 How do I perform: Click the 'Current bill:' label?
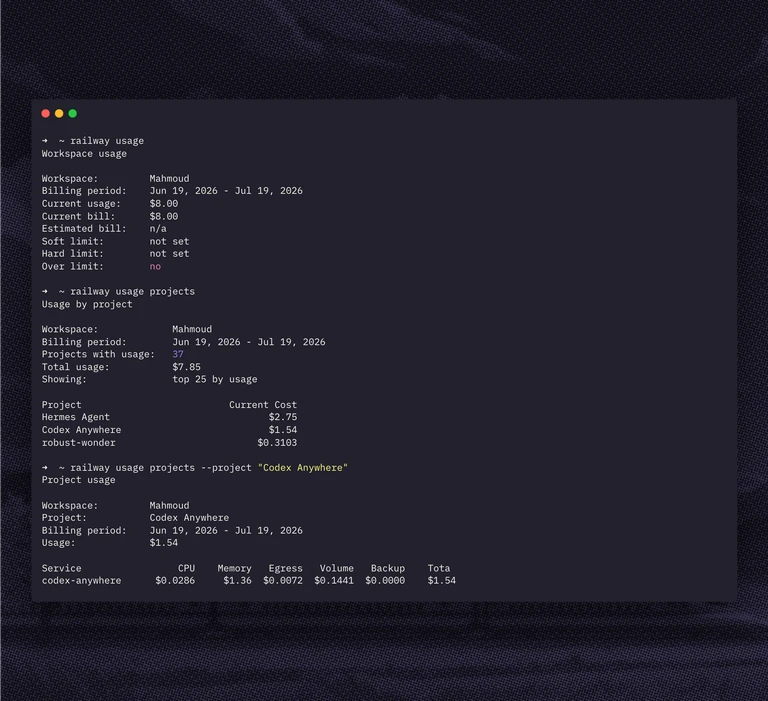point(78,217)
